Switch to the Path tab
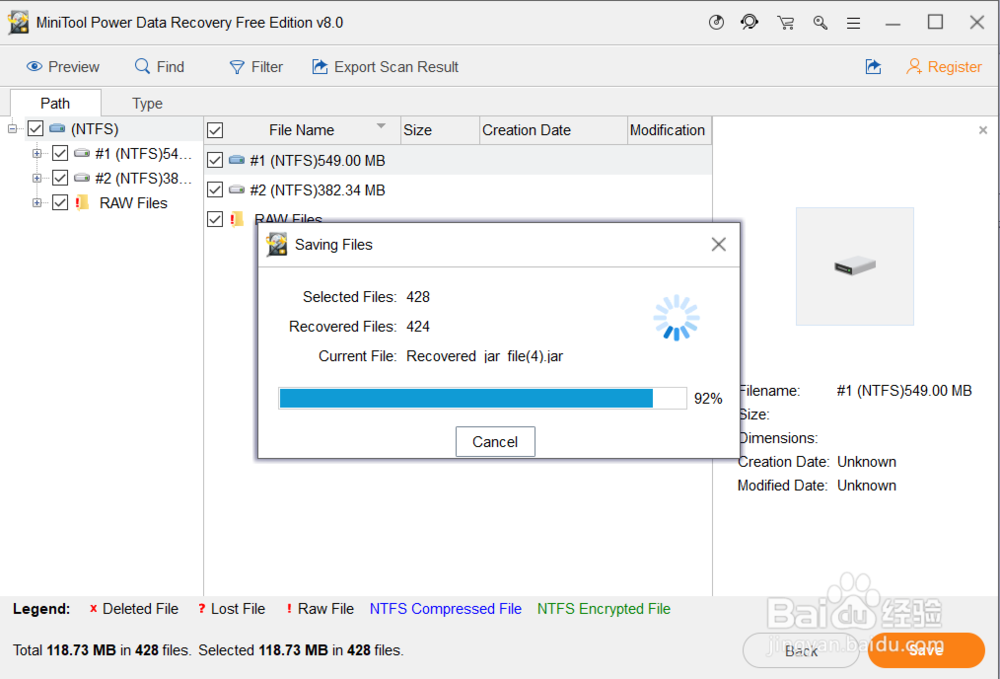This screenshot has height=679, width=1000. 55,103
